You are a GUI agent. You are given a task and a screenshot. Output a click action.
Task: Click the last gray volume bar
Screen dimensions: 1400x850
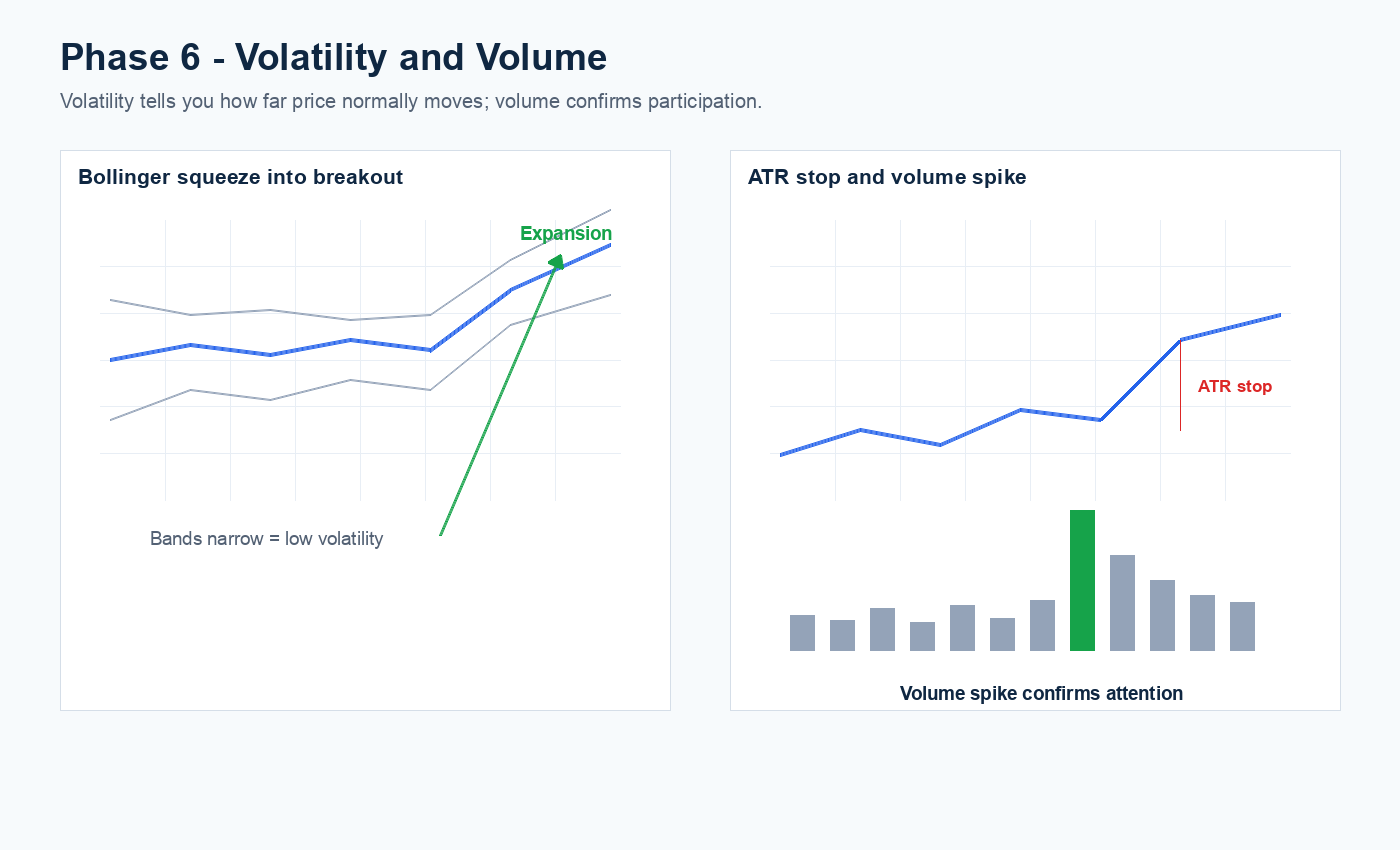coord(1242,626)
